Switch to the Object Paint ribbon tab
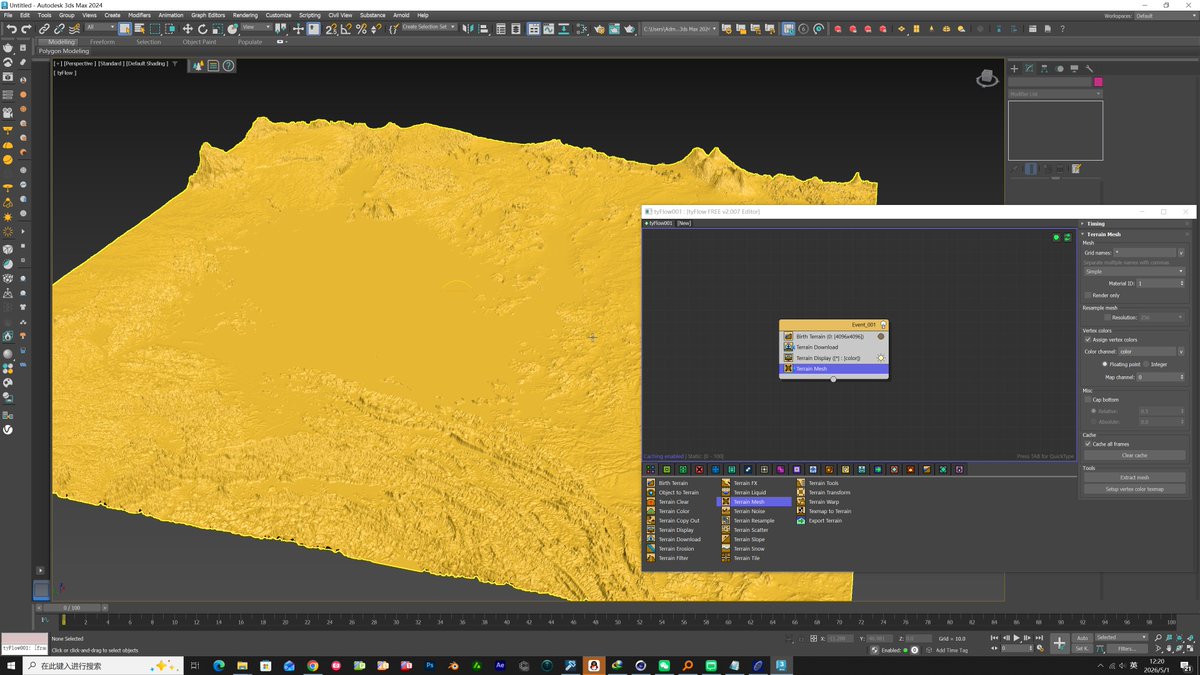 click(199, 42)
